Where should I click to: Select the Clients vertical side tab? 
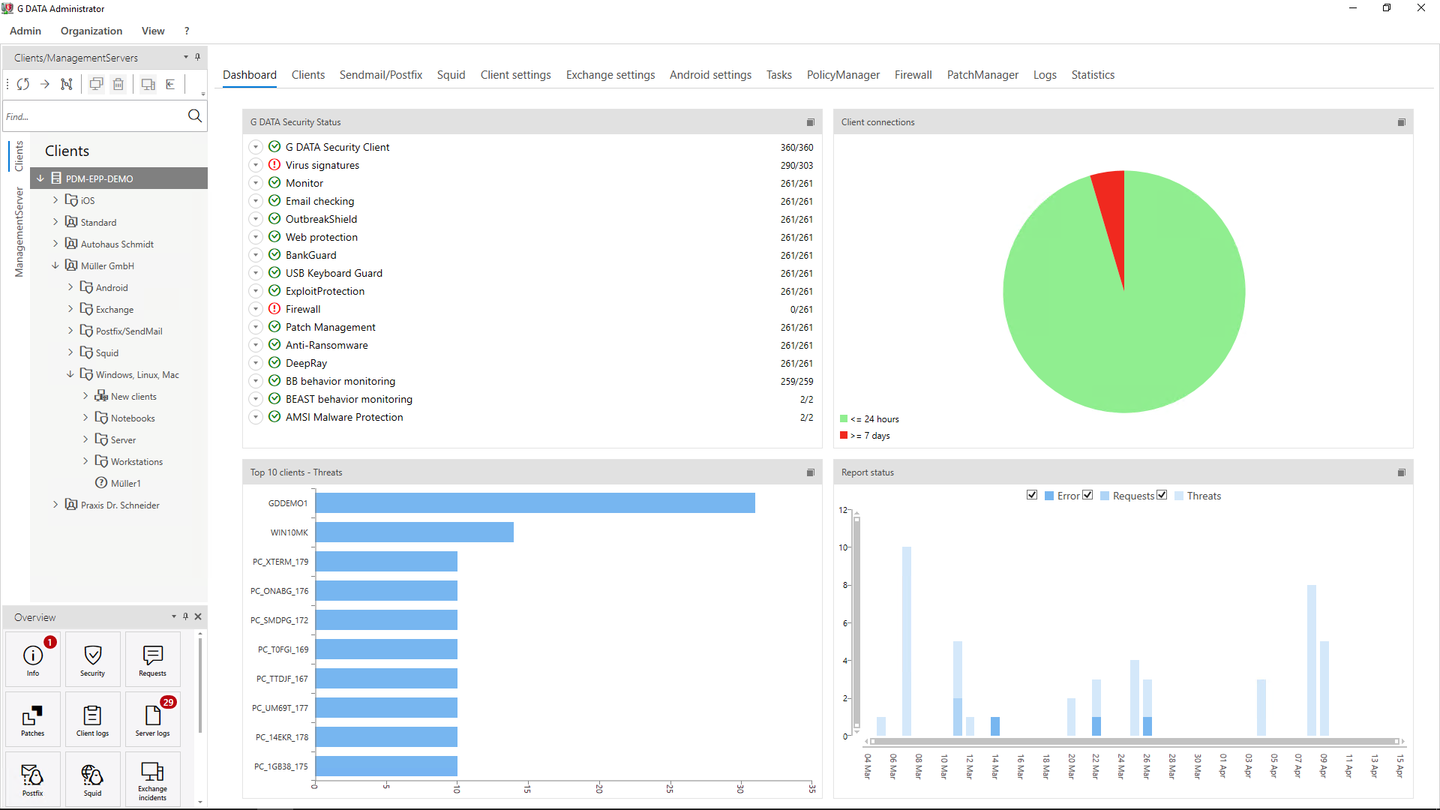[19, 156]
